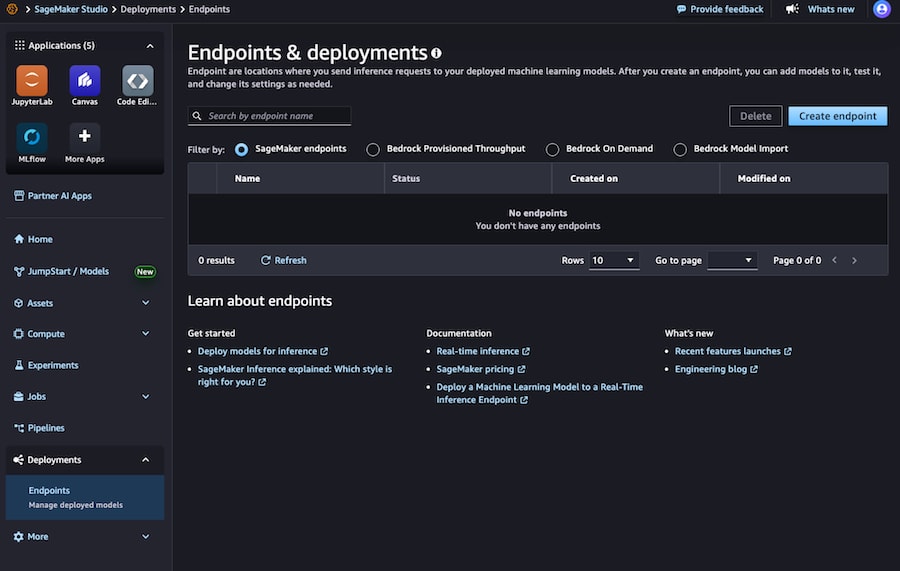Select Bedrock Model Import radio

[680, 149]
